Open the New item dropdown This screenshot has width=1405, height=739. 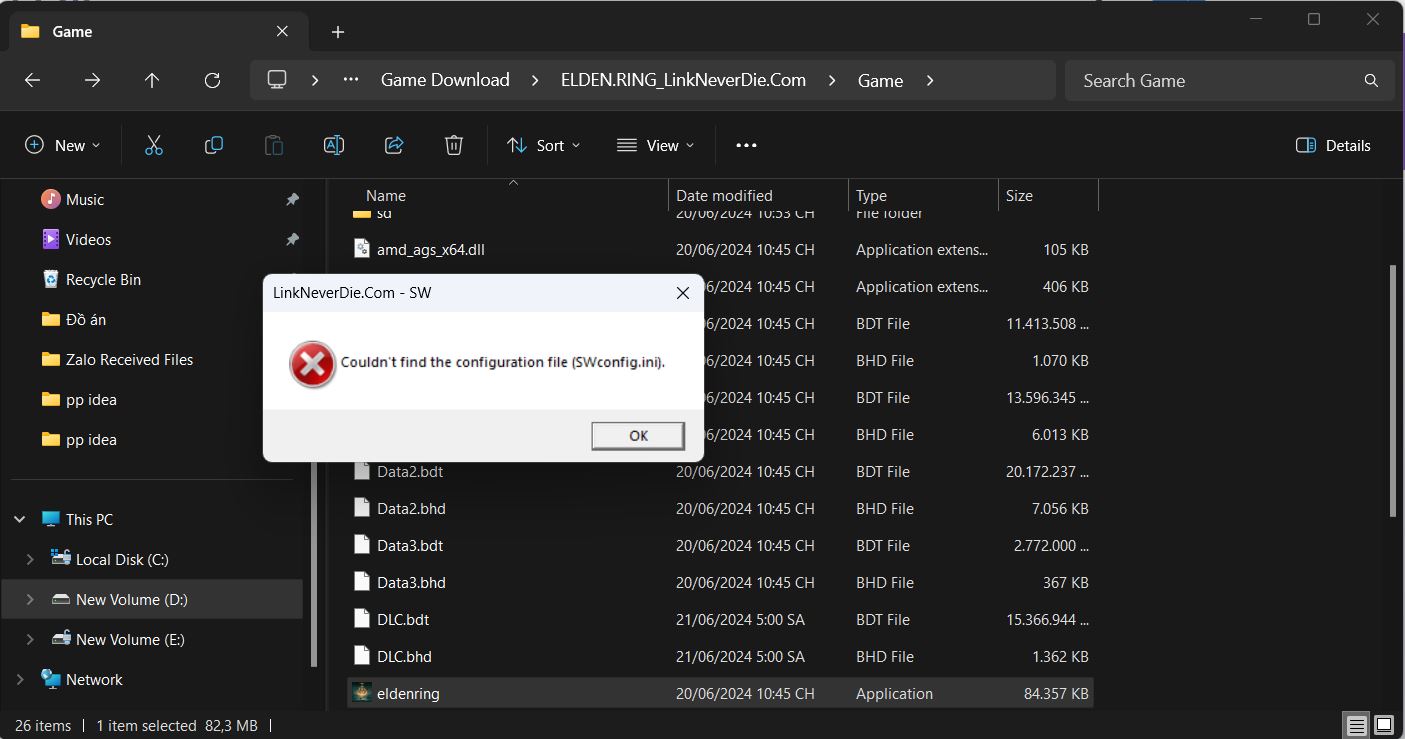point(62,145)
